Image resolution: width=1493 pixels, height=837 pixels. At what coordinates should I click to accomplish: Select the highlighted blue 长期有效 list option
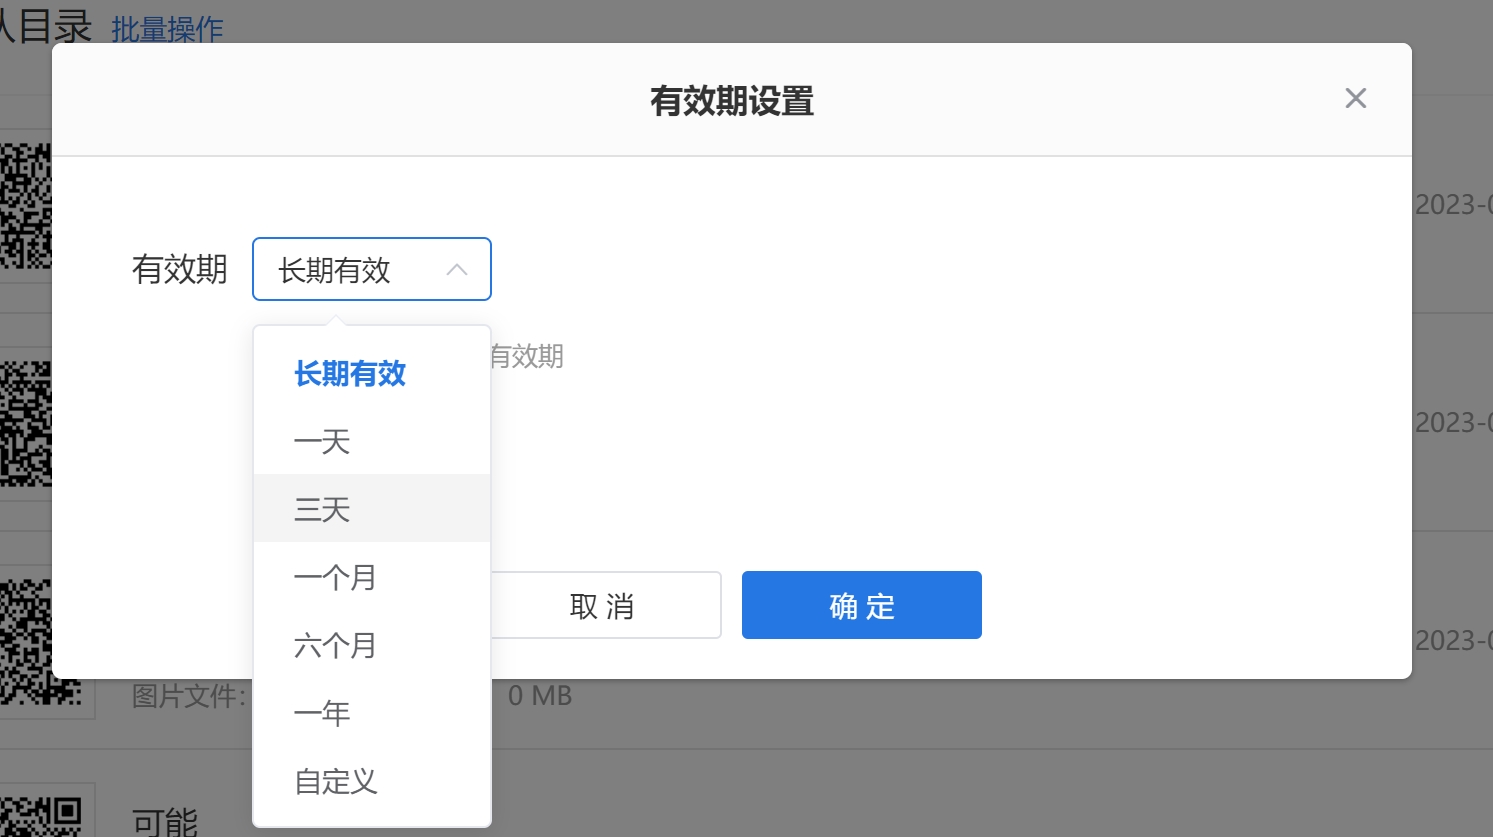[x=350, y=374]
